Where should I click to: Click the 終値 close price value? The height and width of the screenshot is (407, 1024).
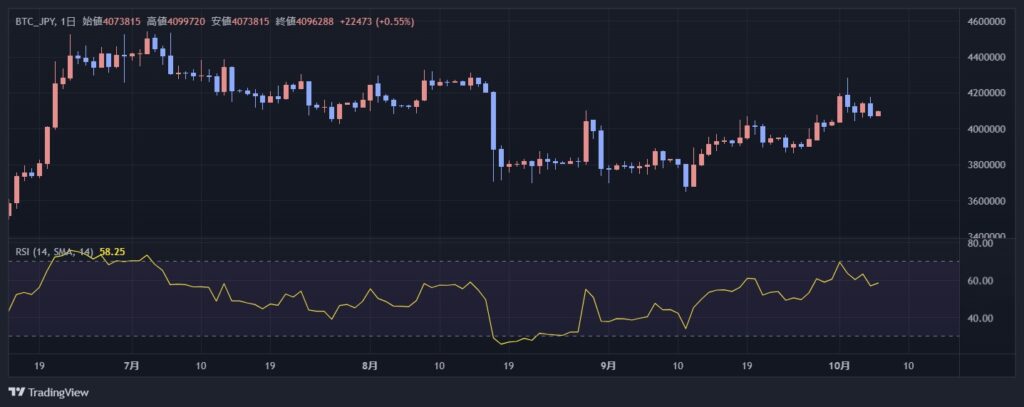pyautogui.click(x=317, y=21)
